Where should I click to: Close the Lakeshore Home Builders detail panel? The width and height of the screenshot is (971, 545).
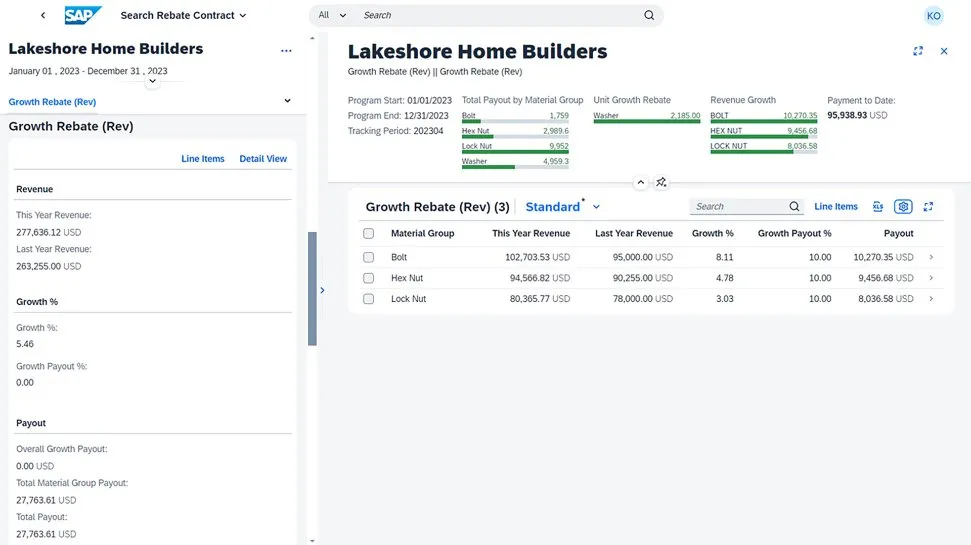[x=944, y=51]
